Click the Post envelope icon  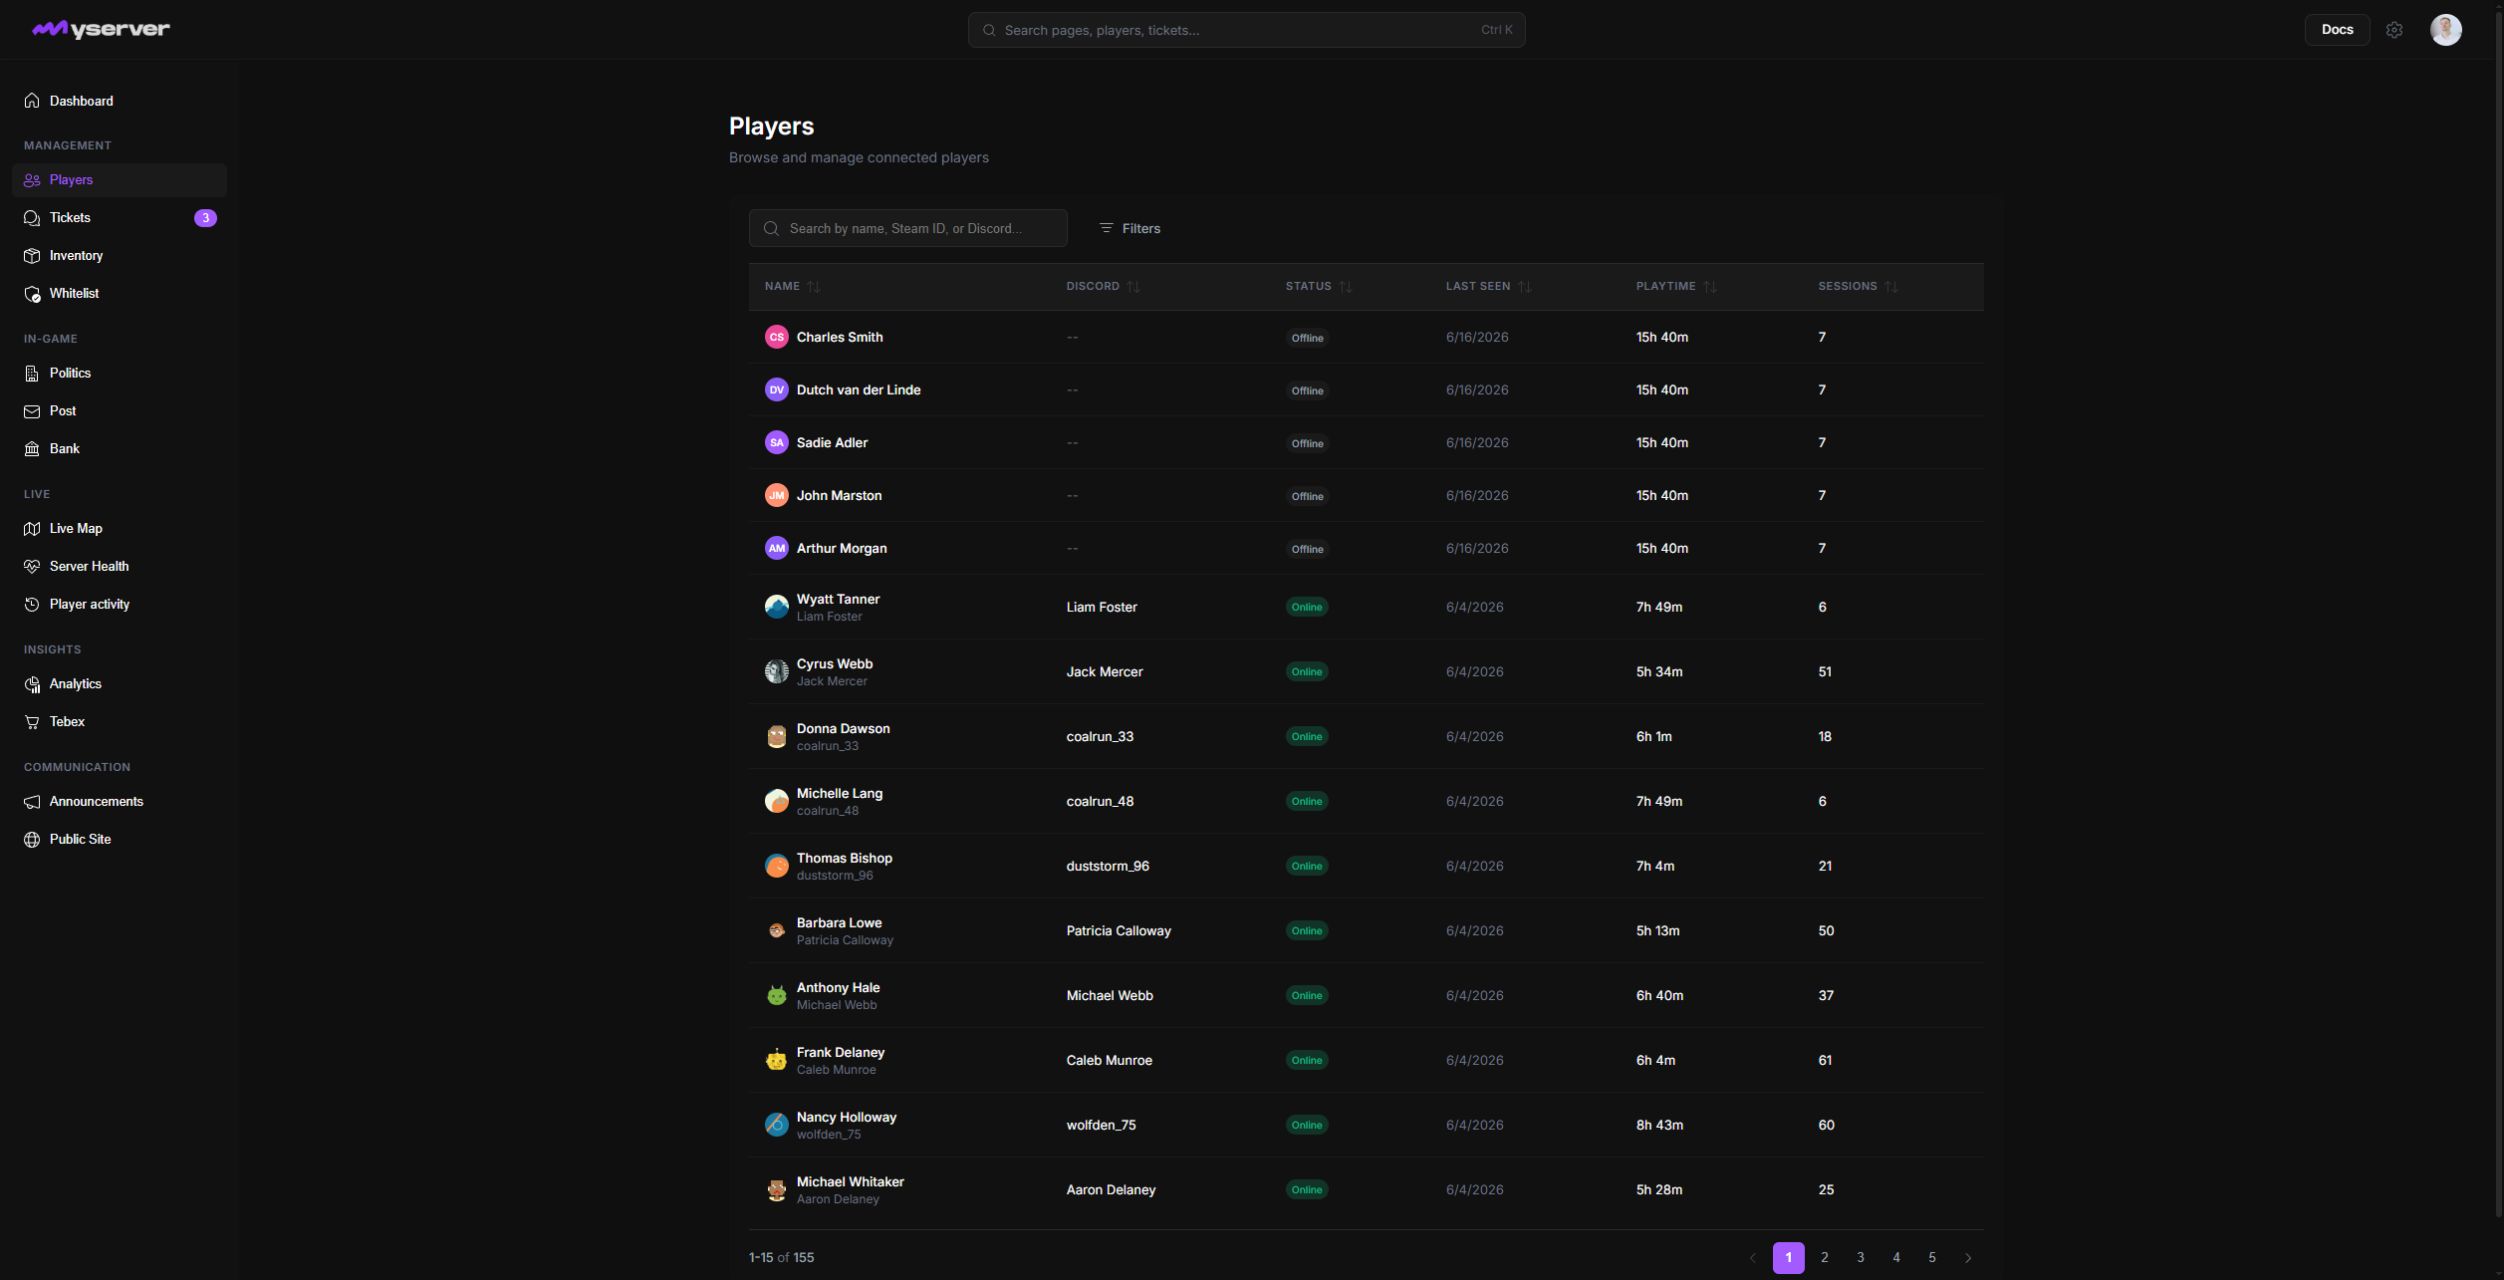click(32, 411)
